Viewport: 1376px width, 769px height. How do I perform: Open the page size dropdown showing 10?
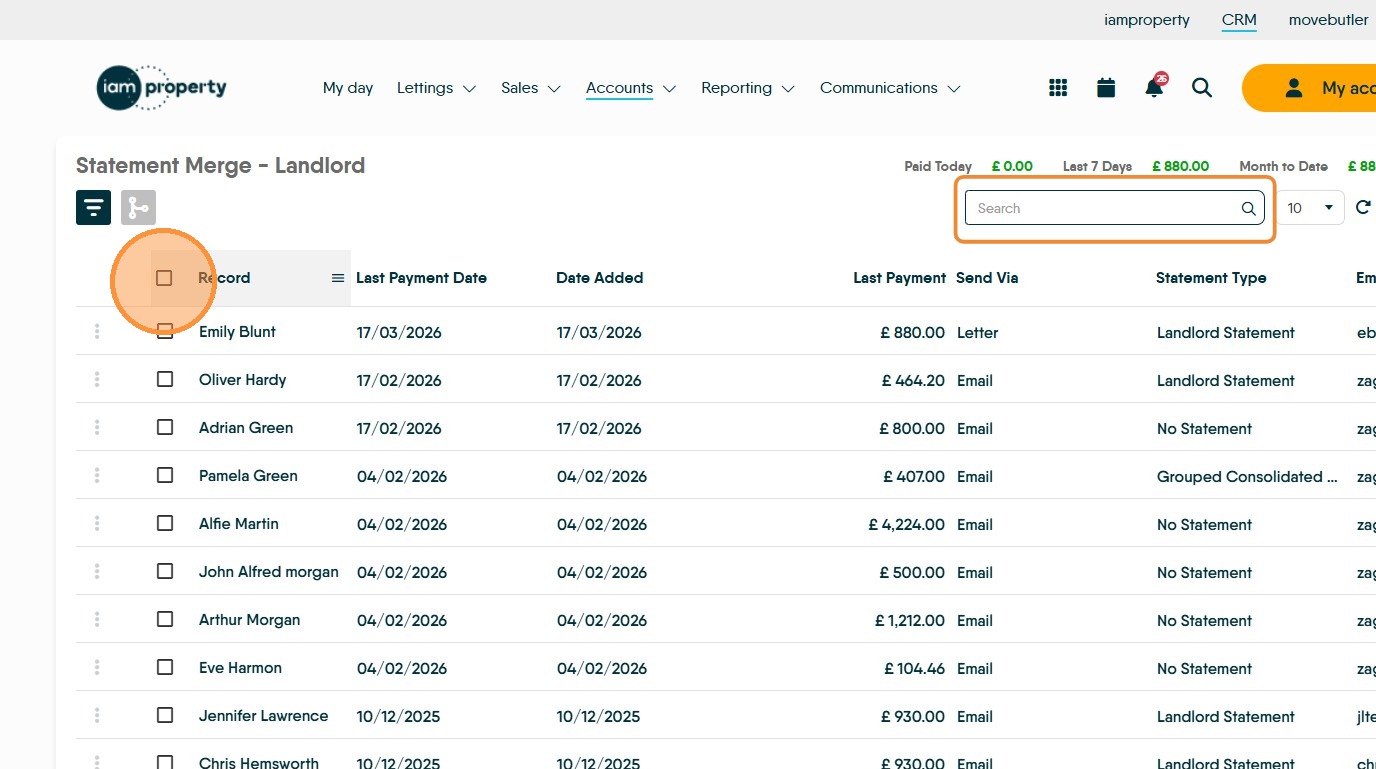tap(1311, 208)
